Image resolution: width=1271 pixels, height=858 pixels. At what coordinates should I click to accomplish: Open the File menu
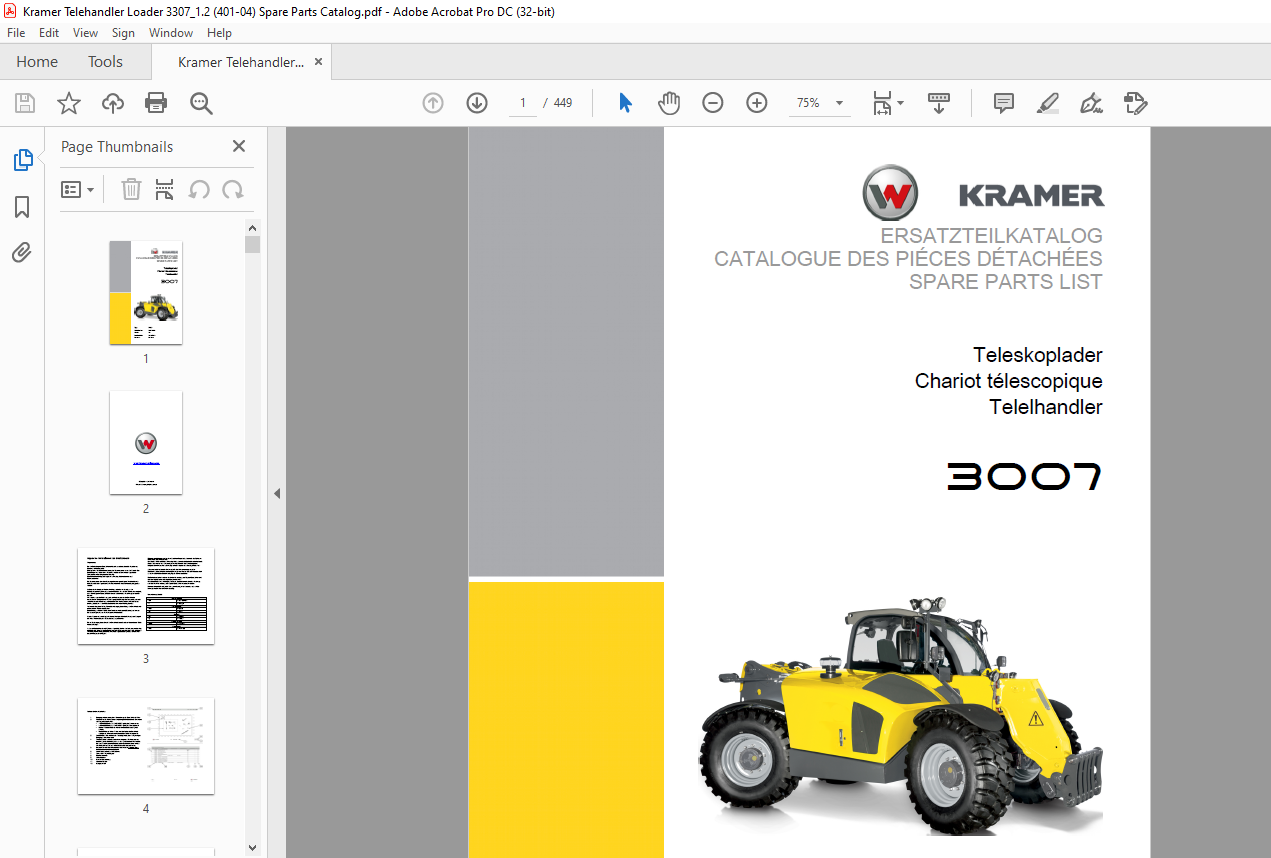click(x=16, y=33)
